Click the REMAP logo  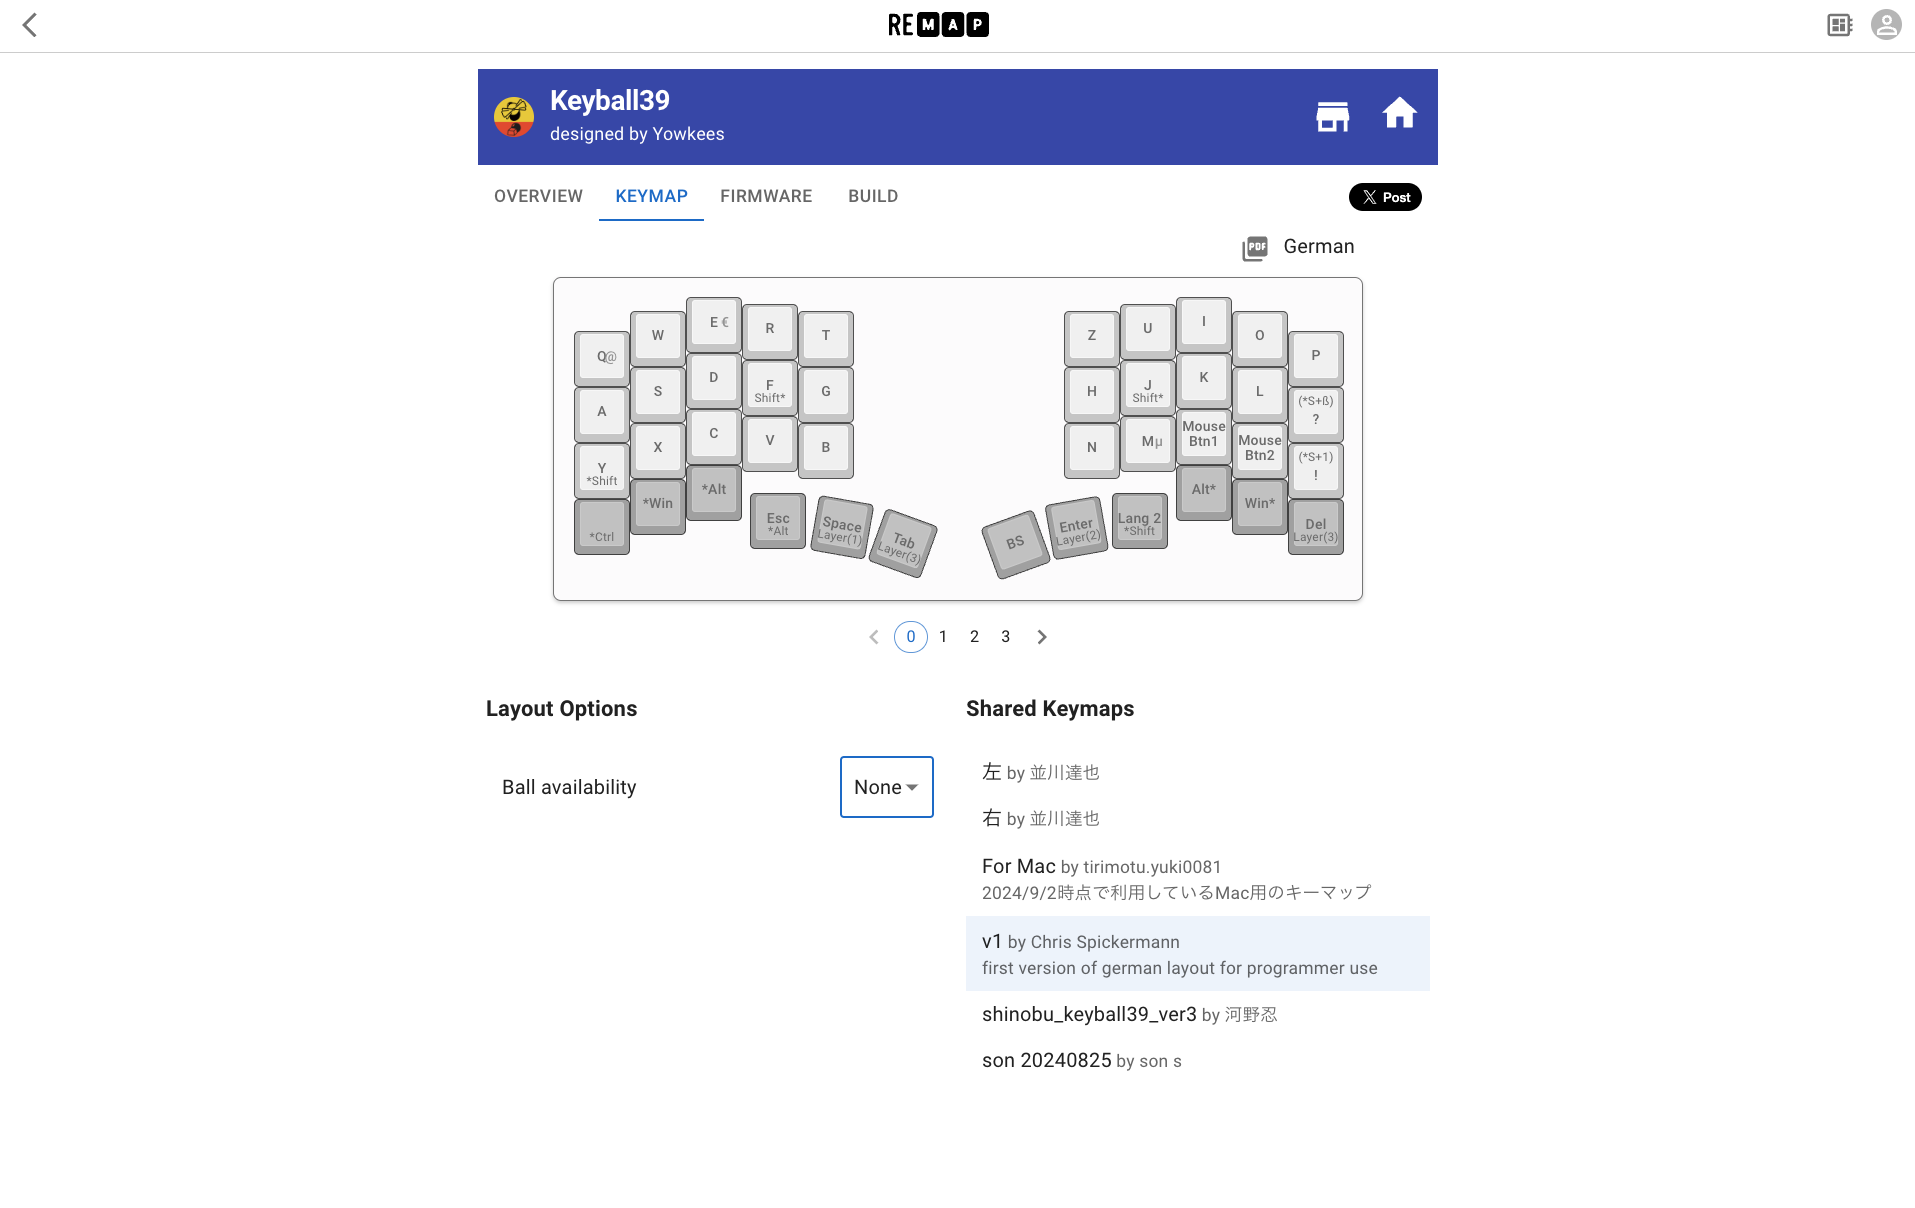click(936, 23)
